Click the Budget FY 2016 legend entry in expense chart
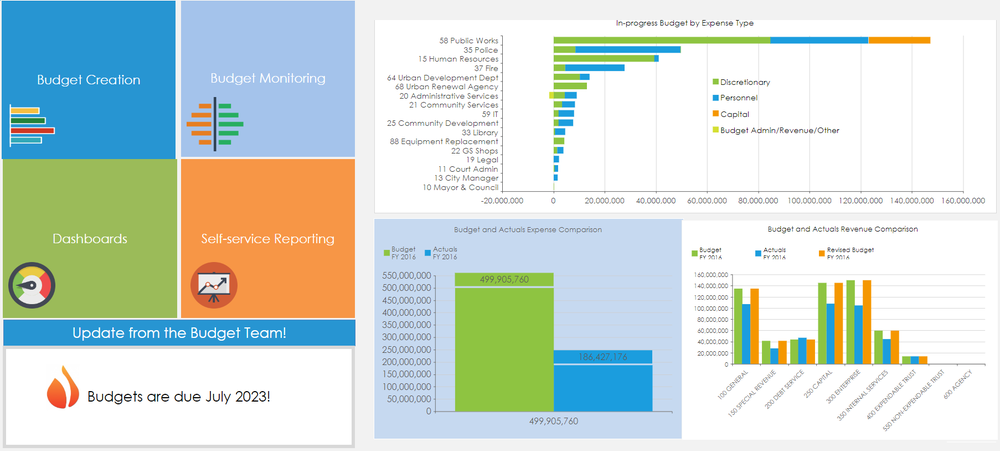Screen dimensions: 1000x451 tap(399, 253)
